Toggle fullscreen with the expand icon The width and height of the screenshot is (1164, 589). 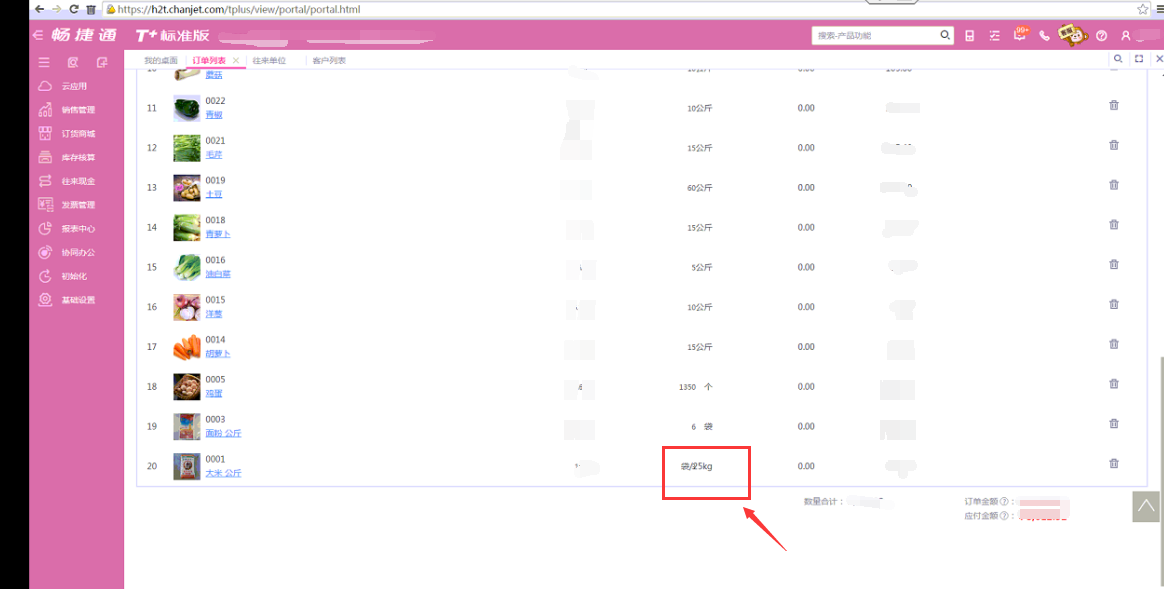tap(1138, 59)
